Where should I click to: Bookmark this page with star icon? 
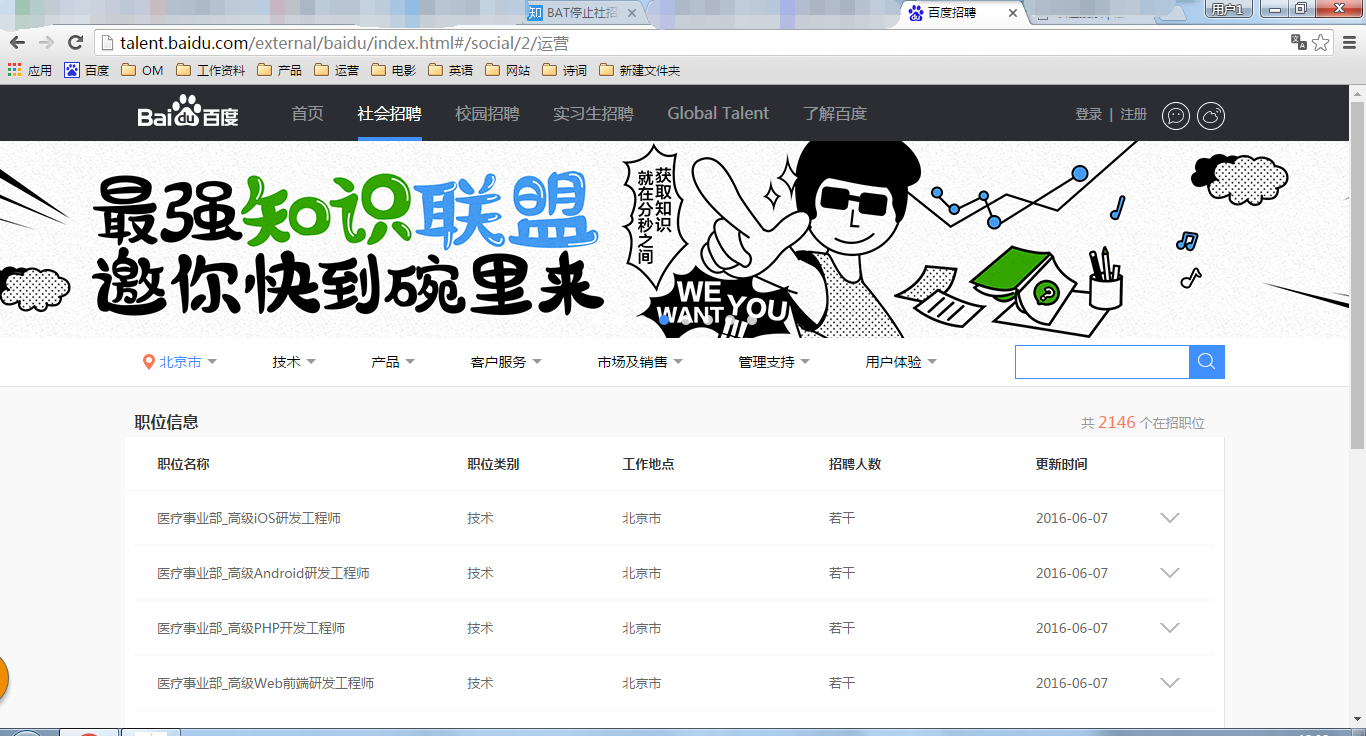1321,42
